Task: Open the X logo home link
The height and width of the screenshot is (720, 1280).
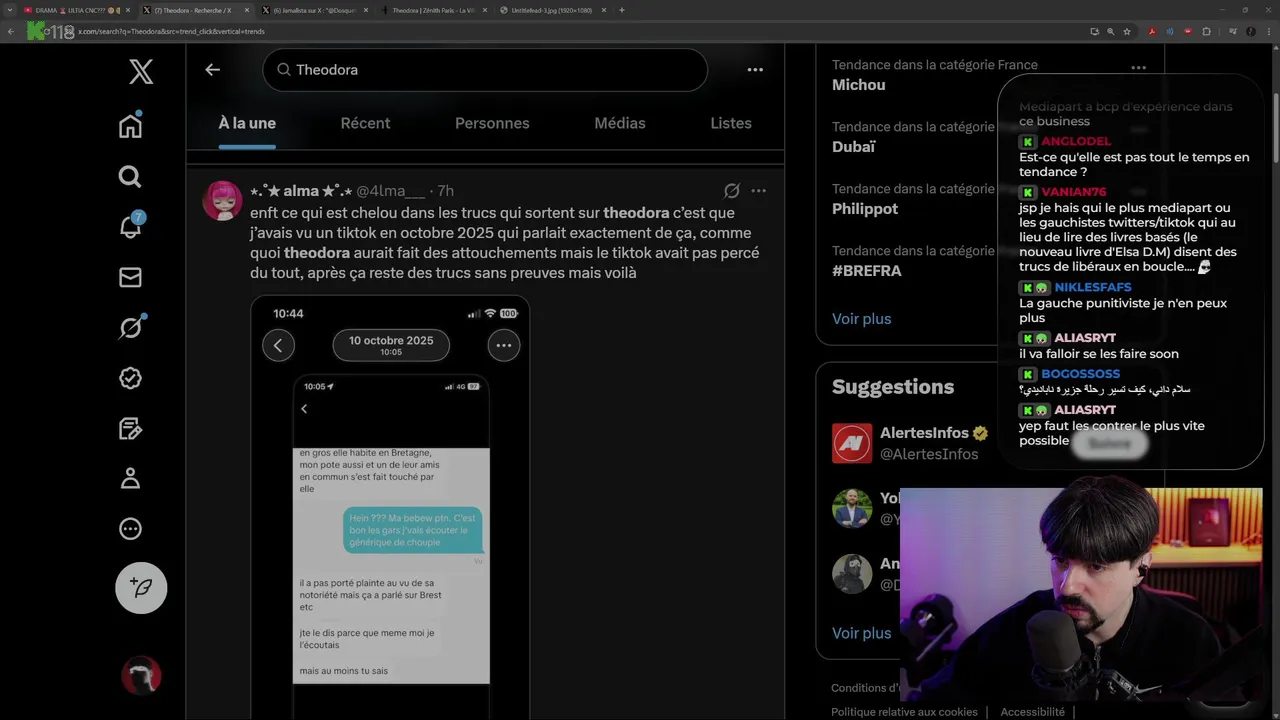Action: point(141,71)
